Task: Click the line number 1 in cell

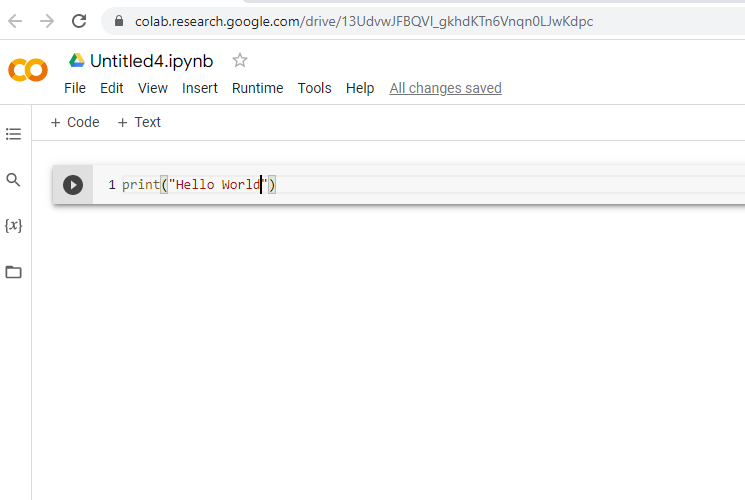Action: [112, 184]
